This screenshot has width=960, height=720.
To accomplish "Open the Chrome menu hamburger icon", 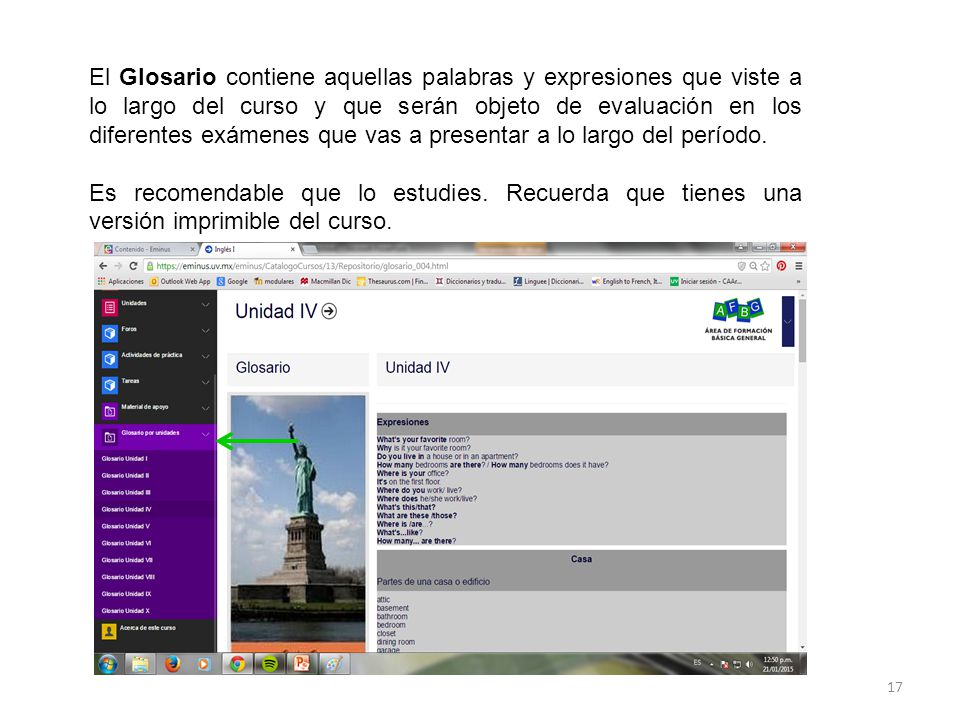I will pyautogui.click(x=798, y=266).
